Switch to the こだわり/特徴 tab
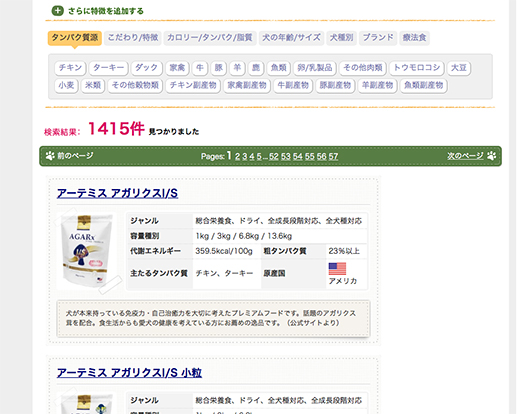 click(133, 38)
